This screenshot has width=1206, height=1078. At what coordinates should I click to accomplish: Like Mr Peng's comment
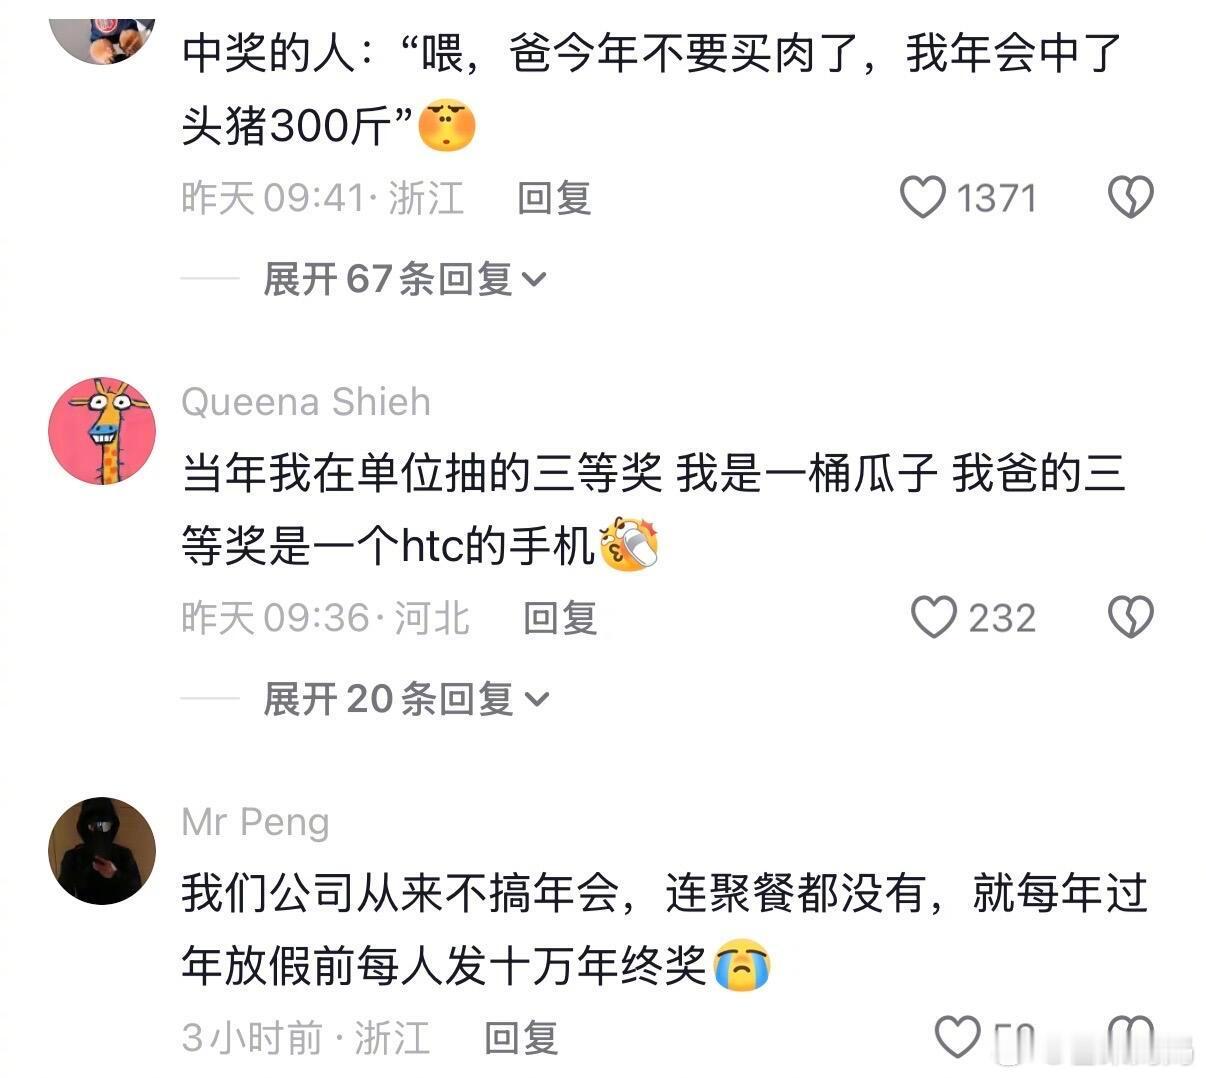957,1037
